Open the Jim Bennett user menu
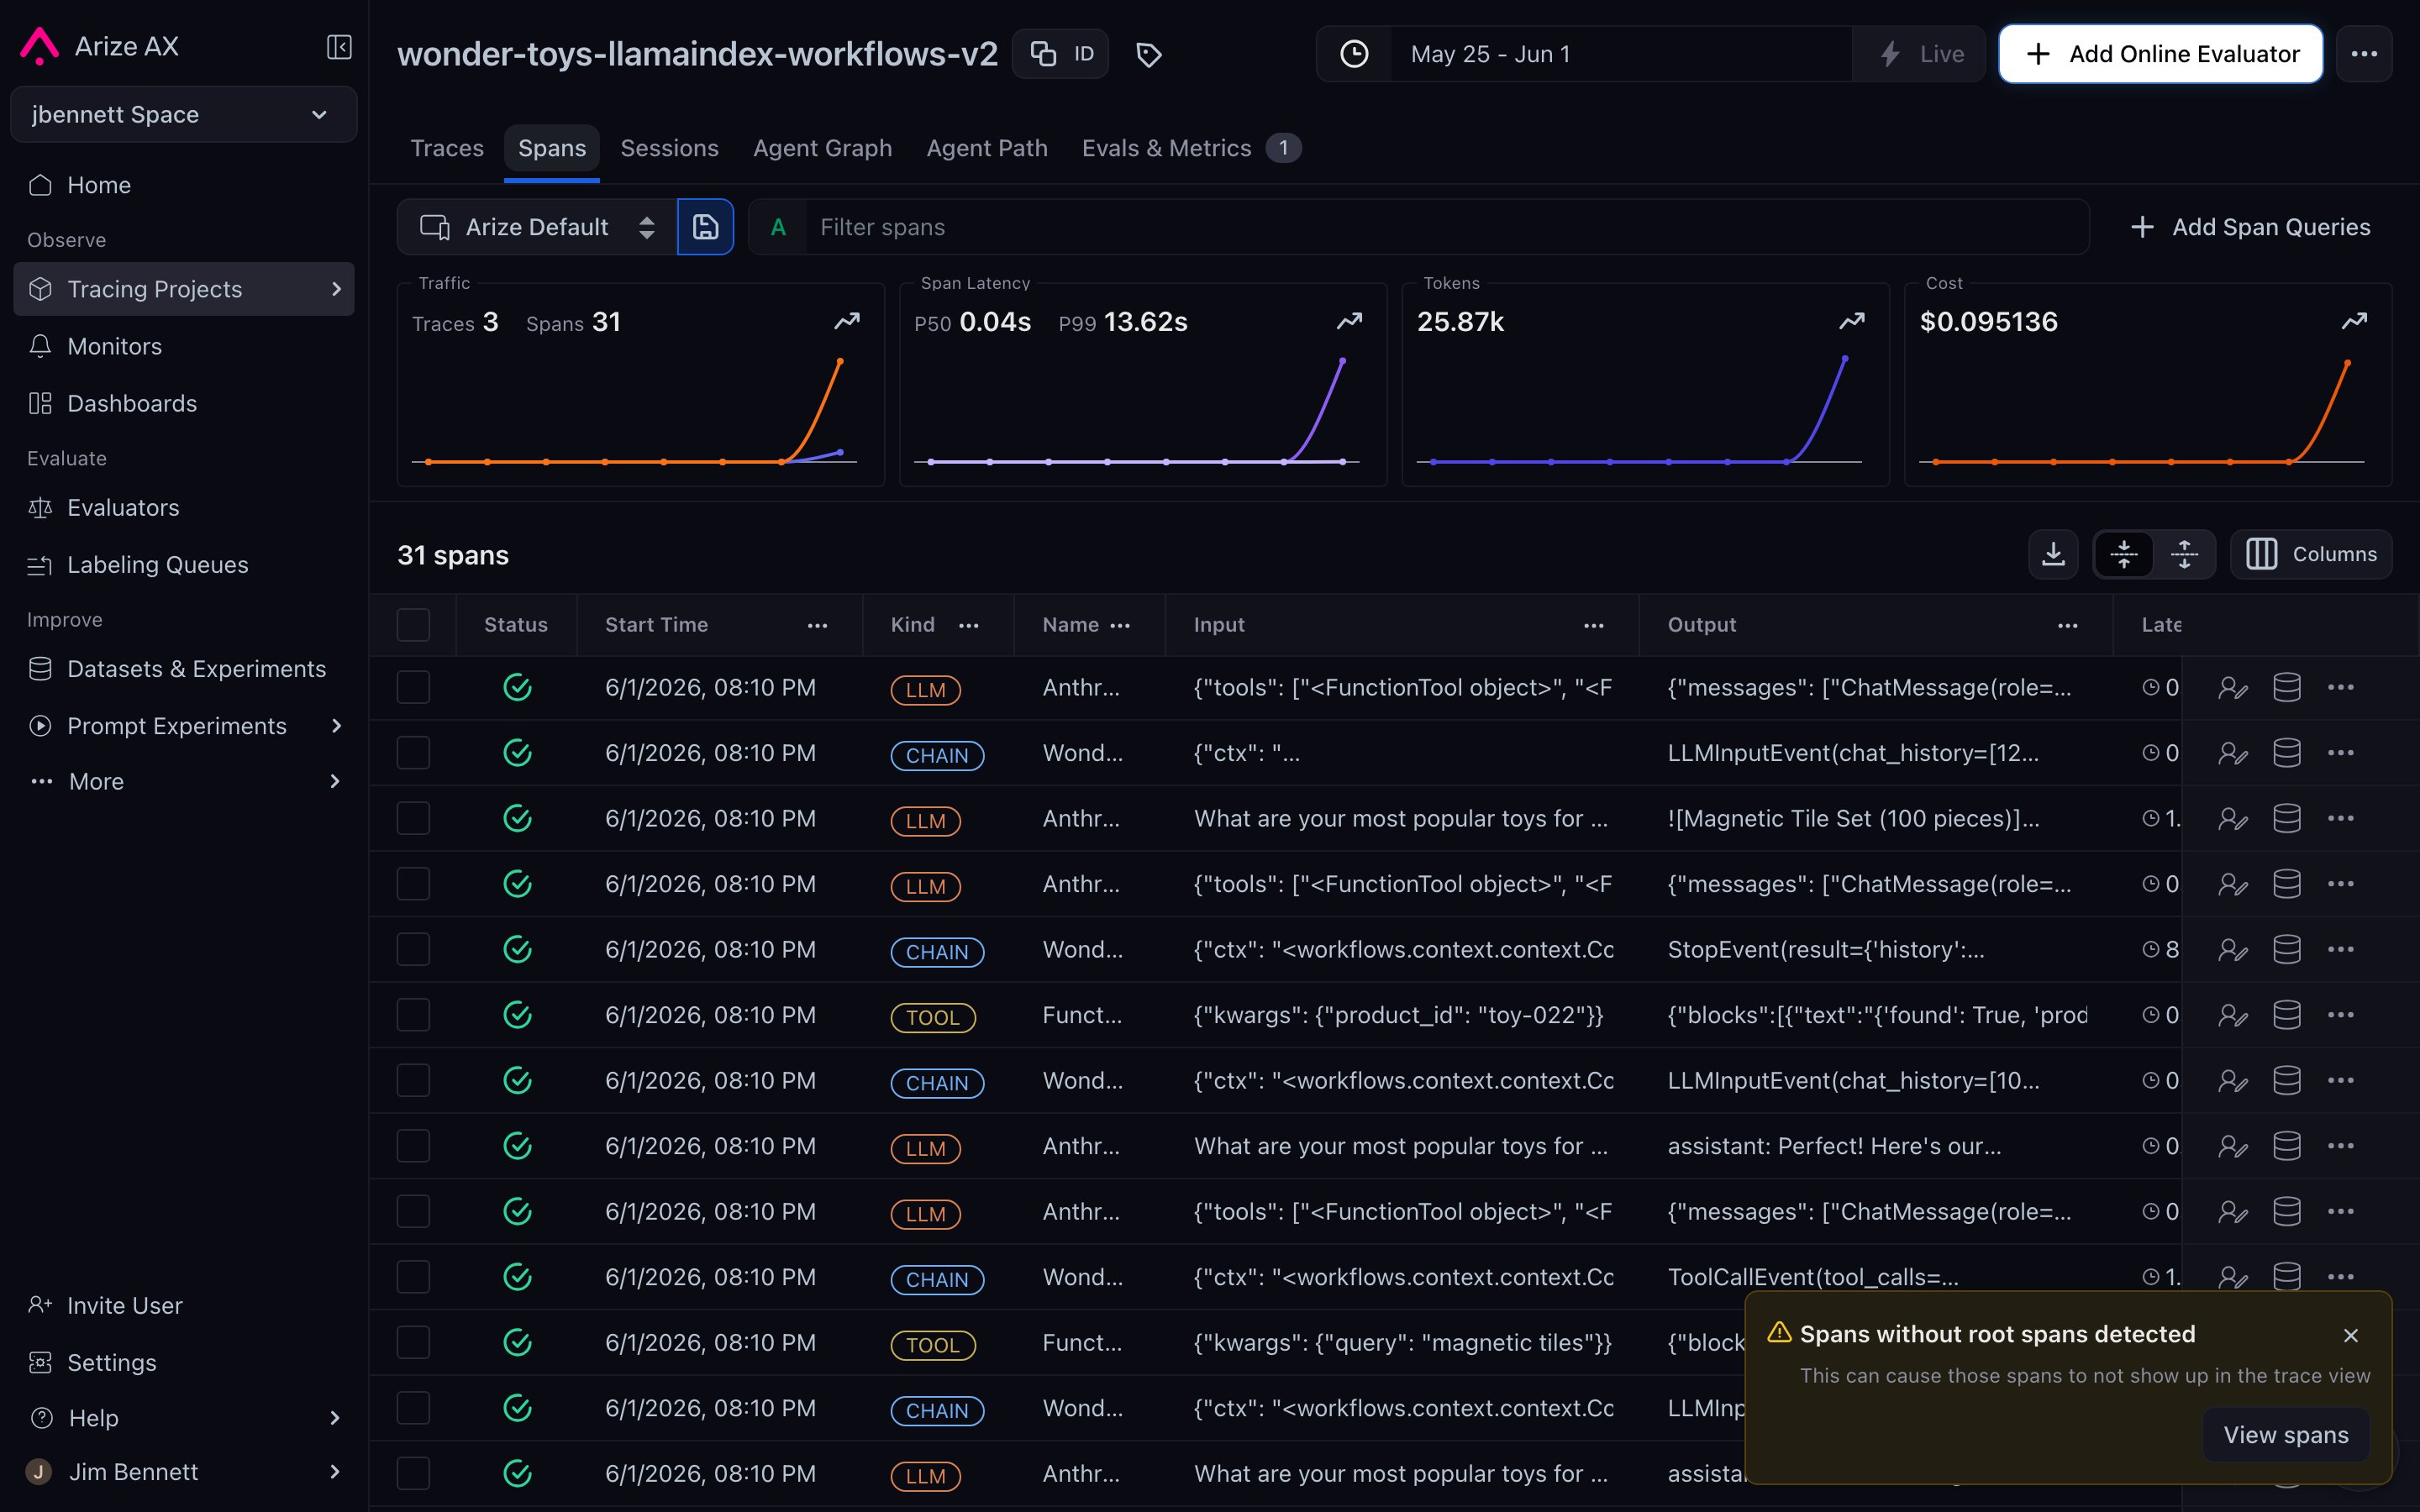Viewport: 2420px width, 1512px height. 184,1472
